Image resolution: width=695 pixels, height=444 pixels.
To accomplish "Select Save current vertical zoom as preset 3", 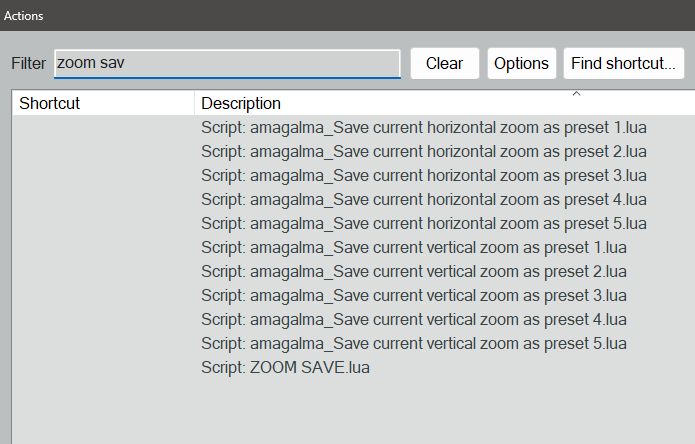I will pyautogui.click(x=413, y=295).
